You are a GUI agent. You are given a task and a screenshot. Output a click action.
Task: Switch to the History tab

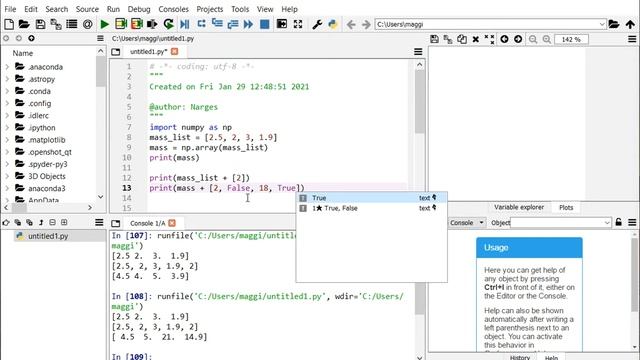(x=520, y=357)
